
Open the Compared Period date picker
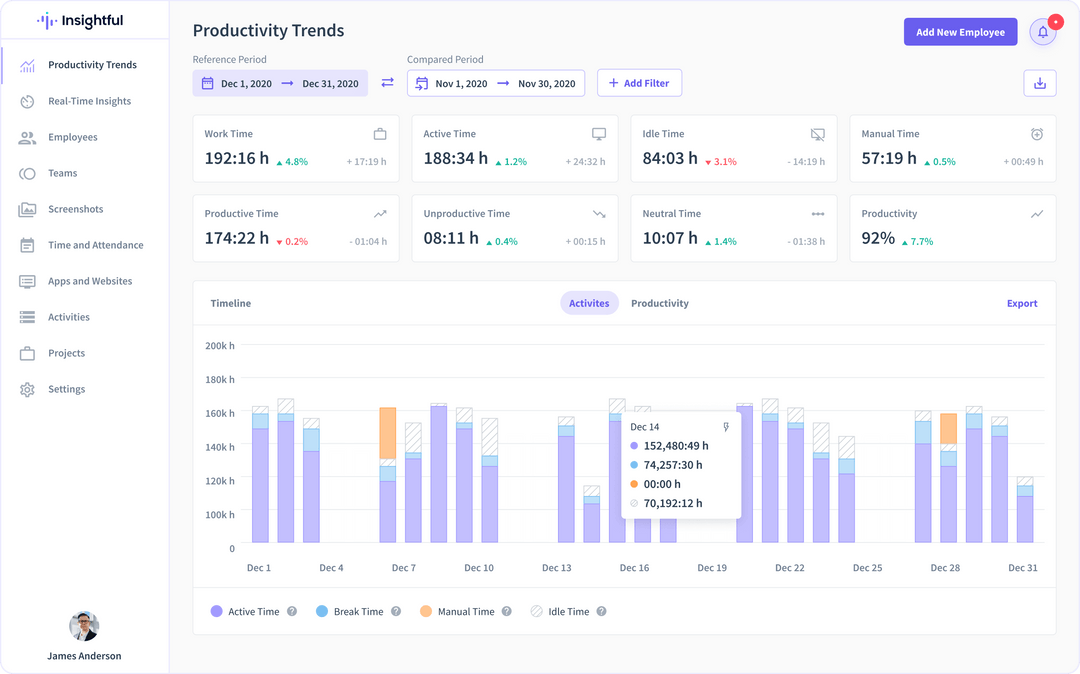(496, 83)
